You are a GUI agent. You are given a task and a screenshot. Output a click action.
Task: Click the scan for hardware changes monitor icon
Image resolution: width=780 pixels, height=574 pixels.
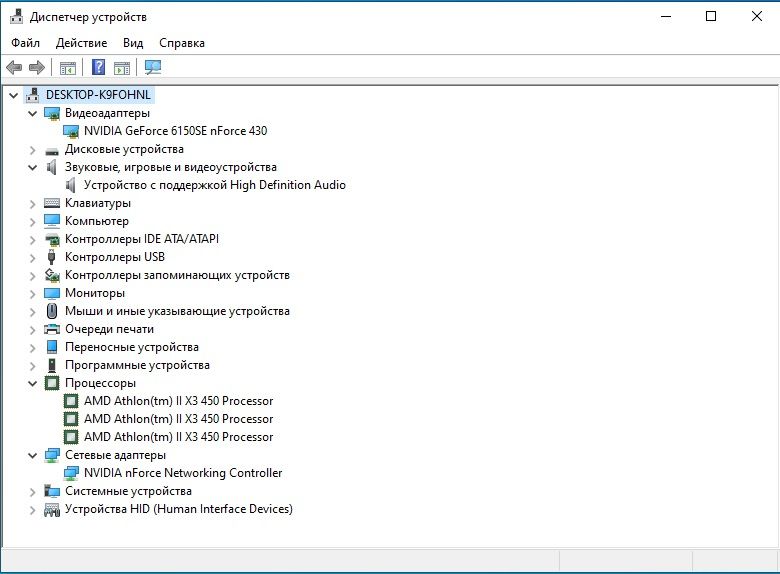pos(153,67)
